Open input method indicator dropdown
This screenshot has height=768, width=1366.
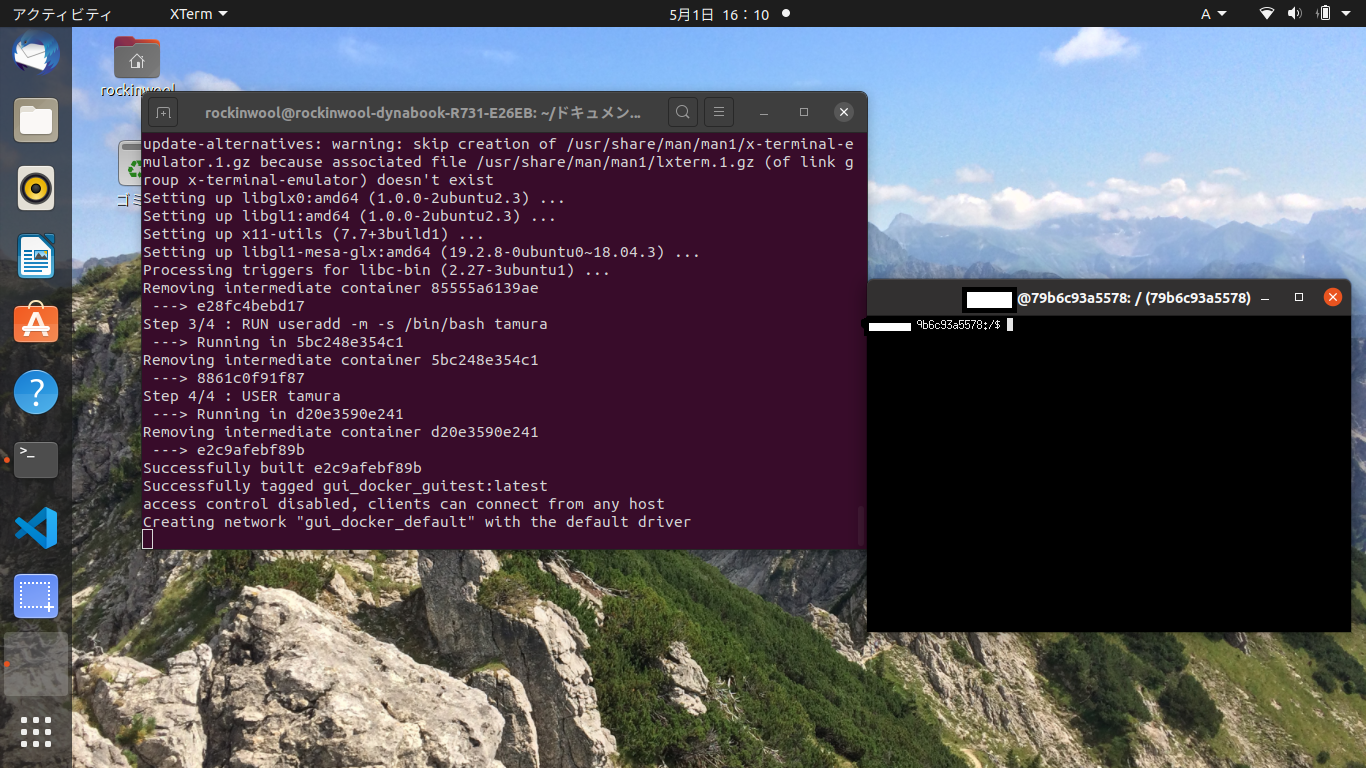tap(1212, 14)
